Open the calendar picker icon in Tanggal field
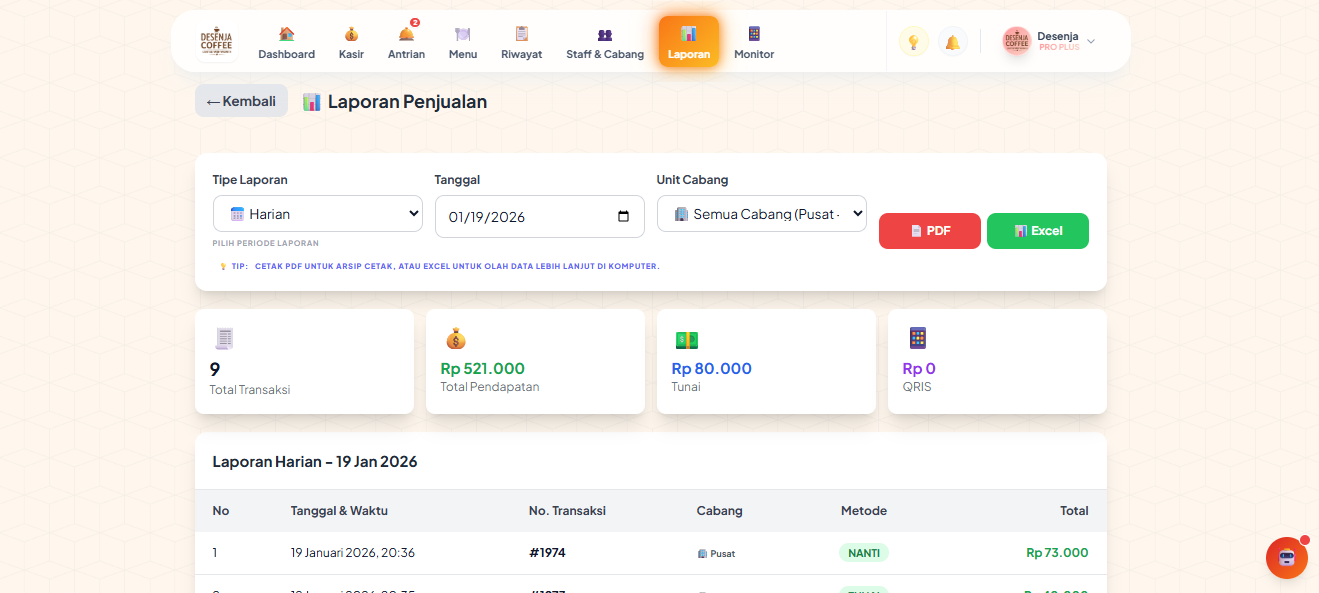Image resolution: width=1319 pixels, height=593 pixels. point(624,217)
